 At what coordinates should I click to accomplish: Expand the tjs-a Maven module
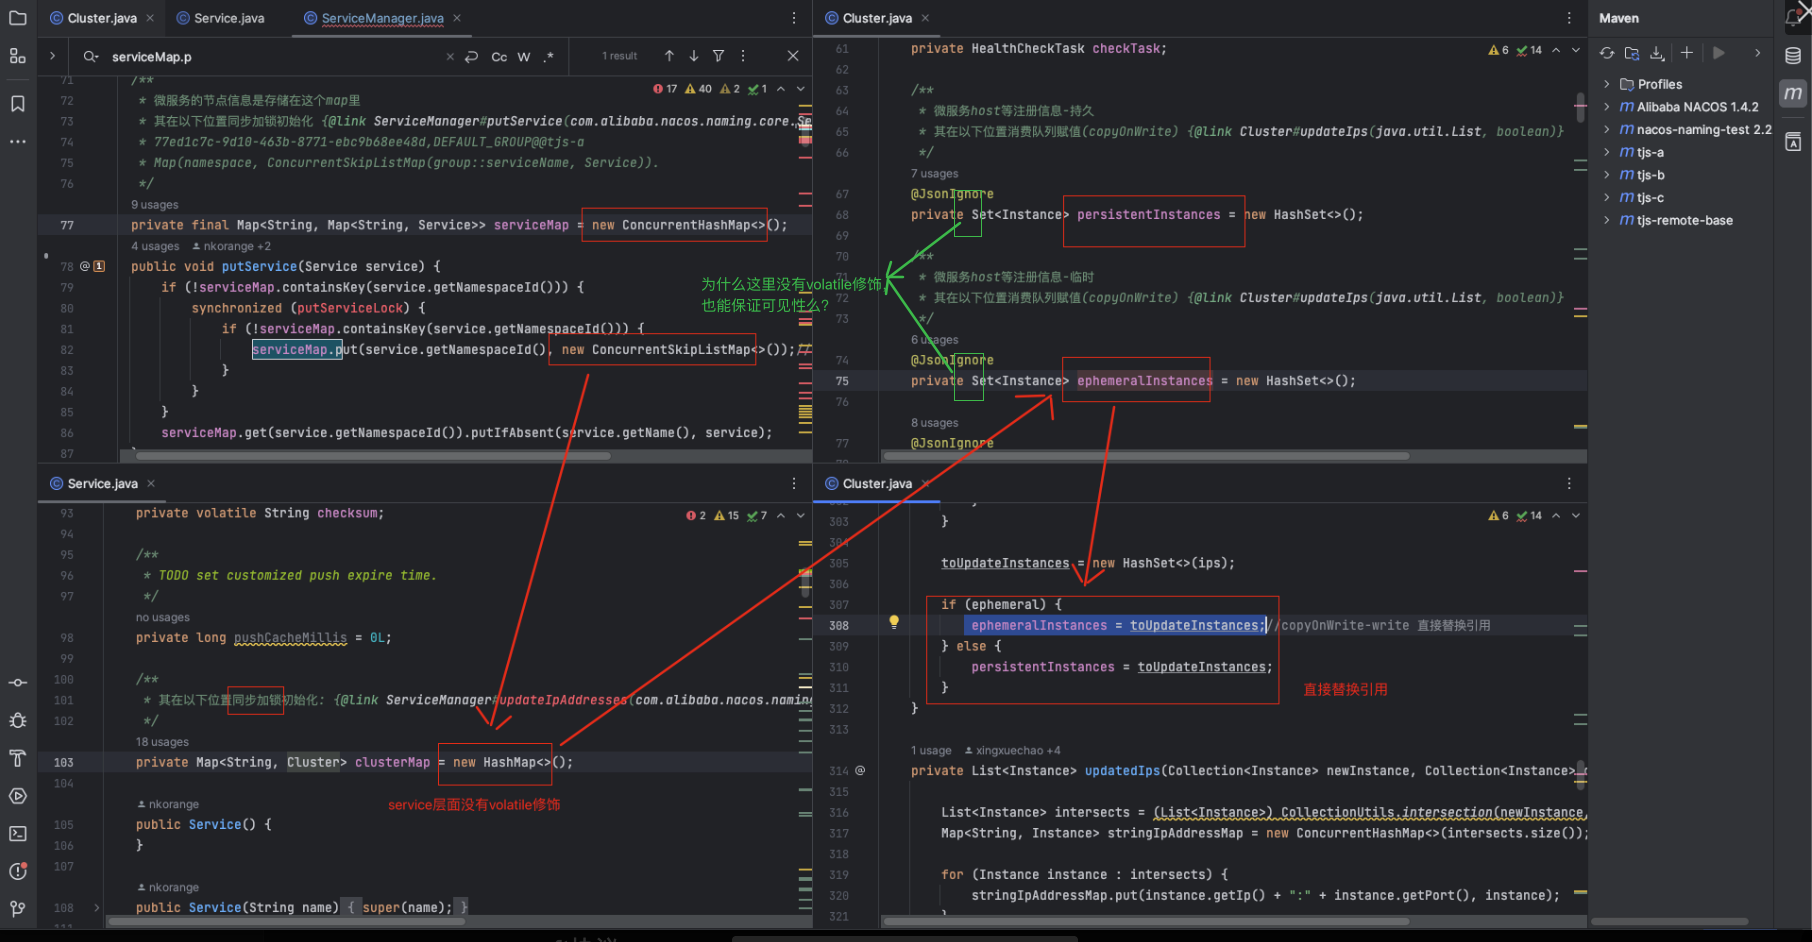coord(1606,152)
